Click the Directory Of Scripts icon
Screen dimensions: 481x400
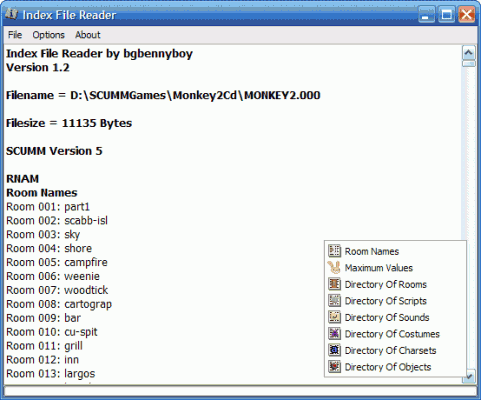point(334,301)
